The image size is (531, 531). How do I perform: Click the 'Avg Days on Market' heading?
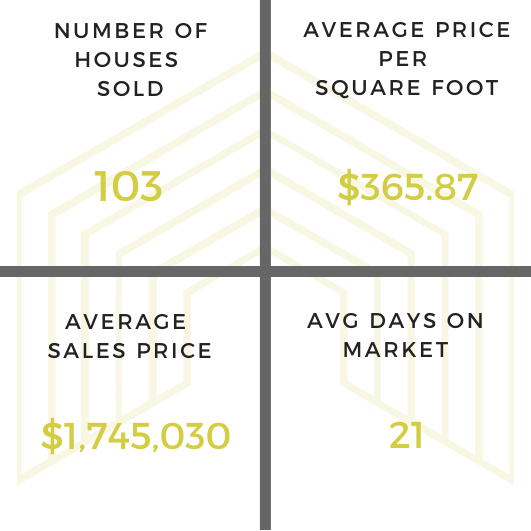[395, 335]
